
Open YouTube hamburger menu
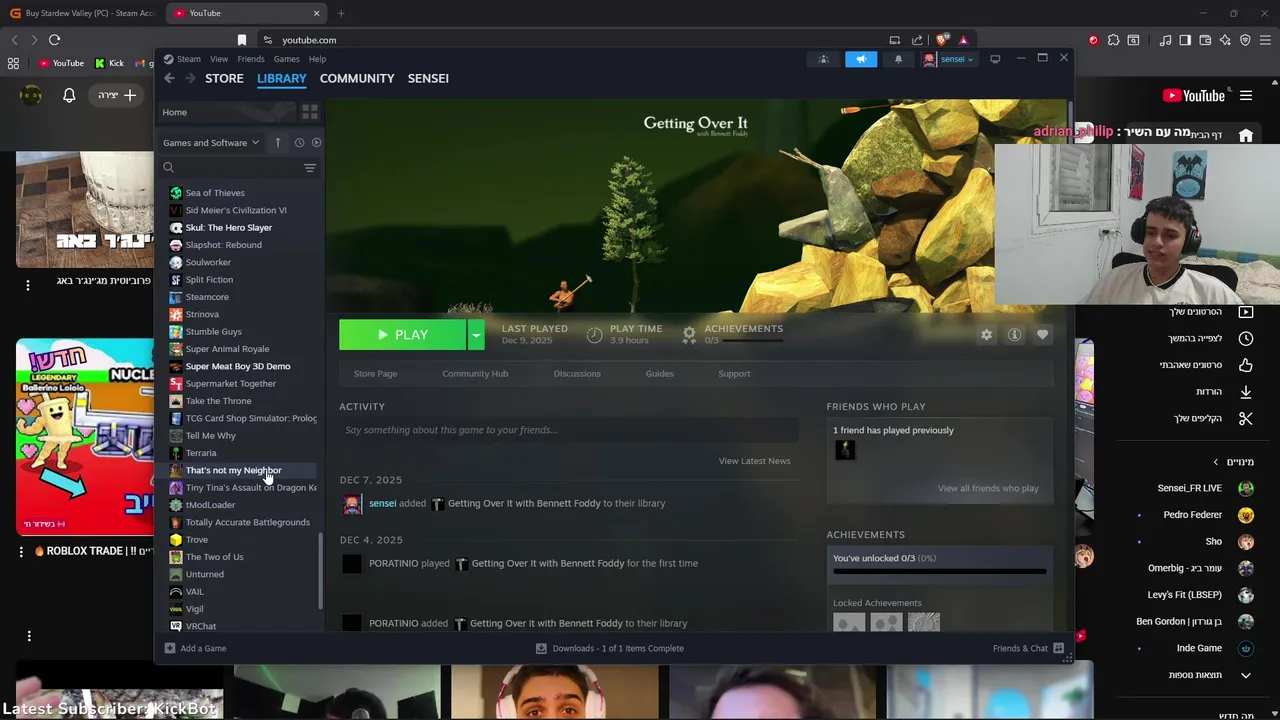(x=1246, y=96)
